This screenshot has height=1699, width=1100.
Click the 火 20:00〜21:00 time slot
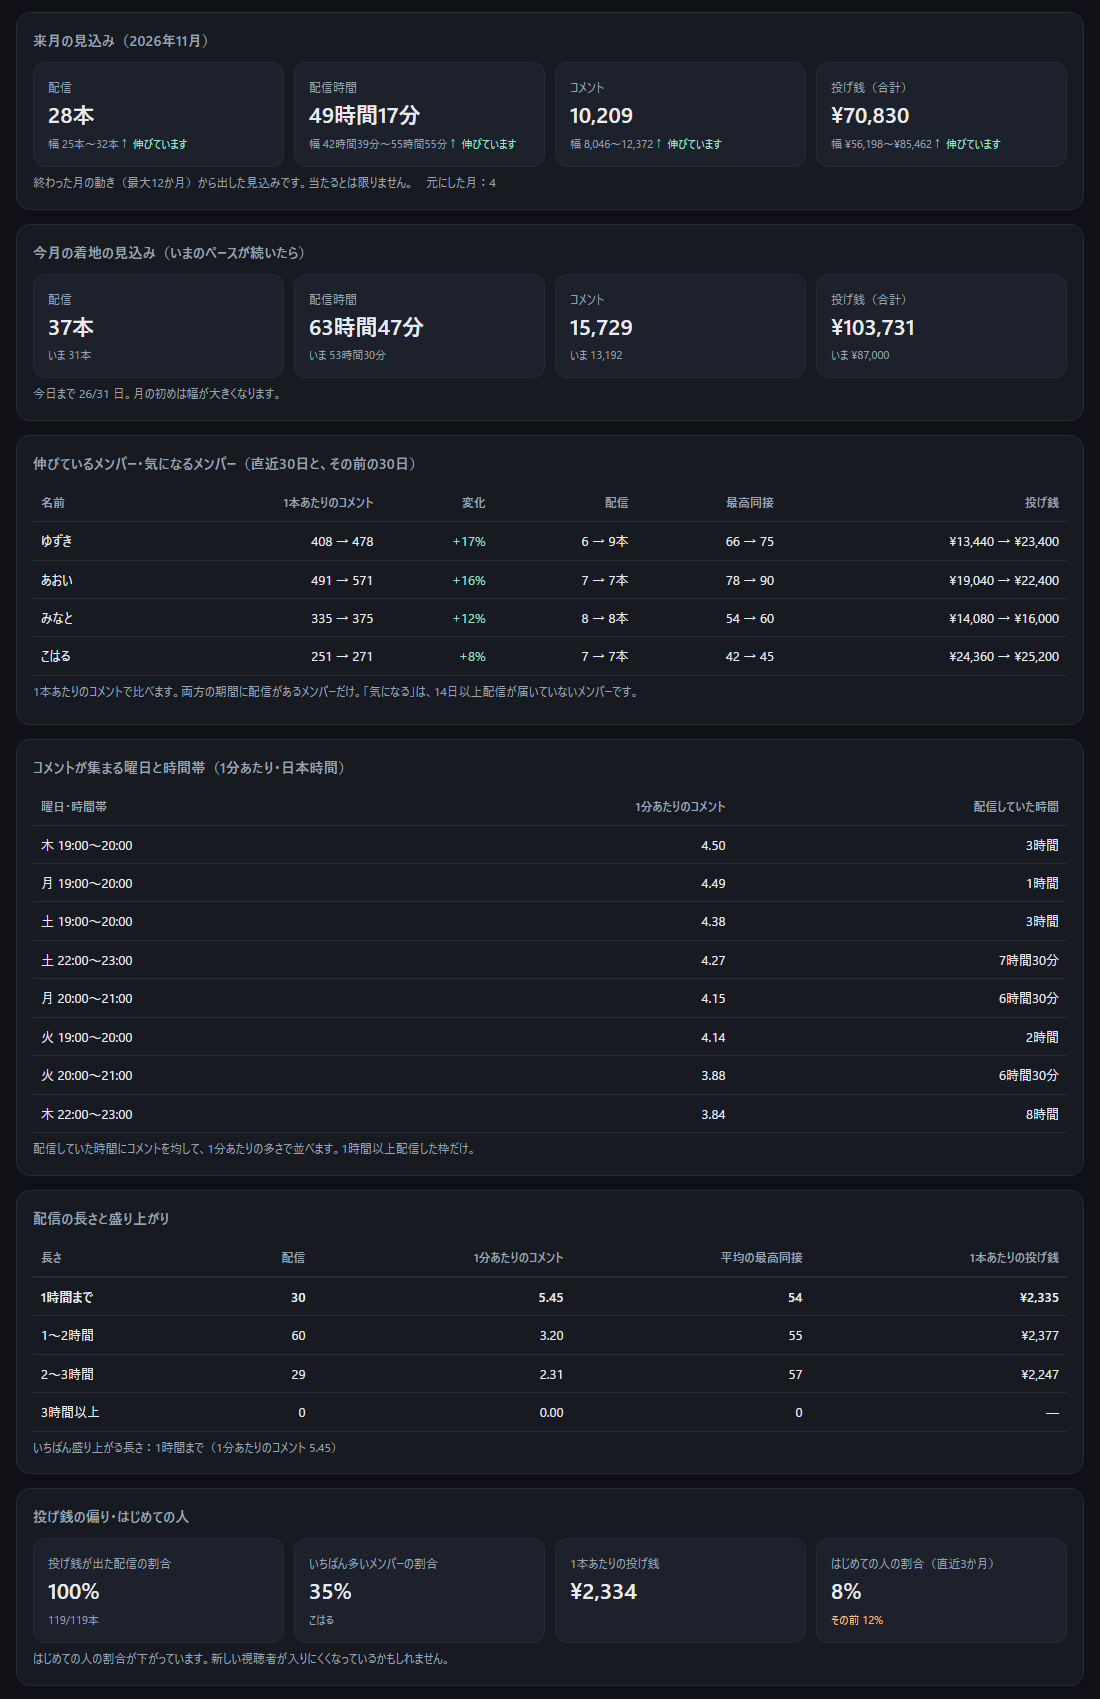pos(87,1075)
